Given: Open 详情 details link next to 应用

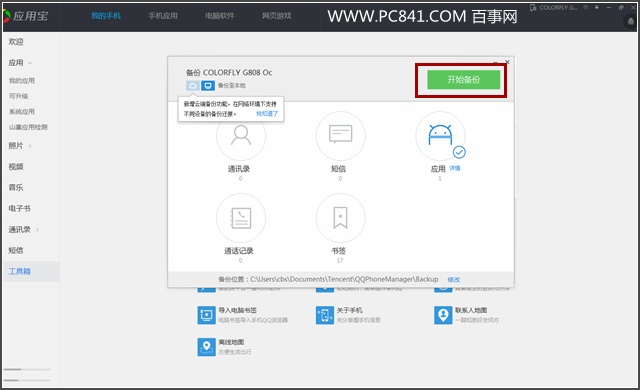Looking at the screenshot, I should click(x=455, y=168).
